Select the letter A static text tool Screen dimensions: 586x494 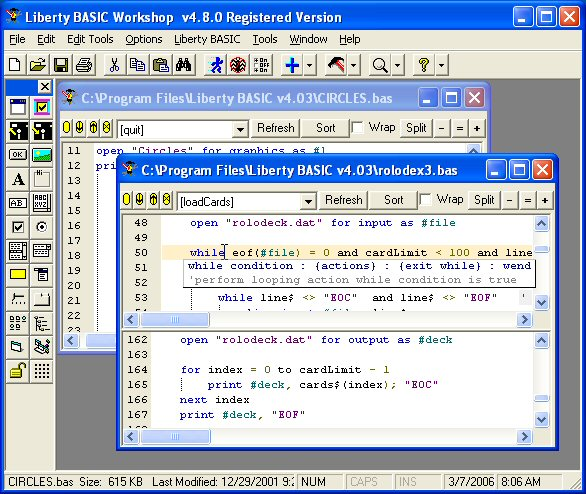[18, 179]
